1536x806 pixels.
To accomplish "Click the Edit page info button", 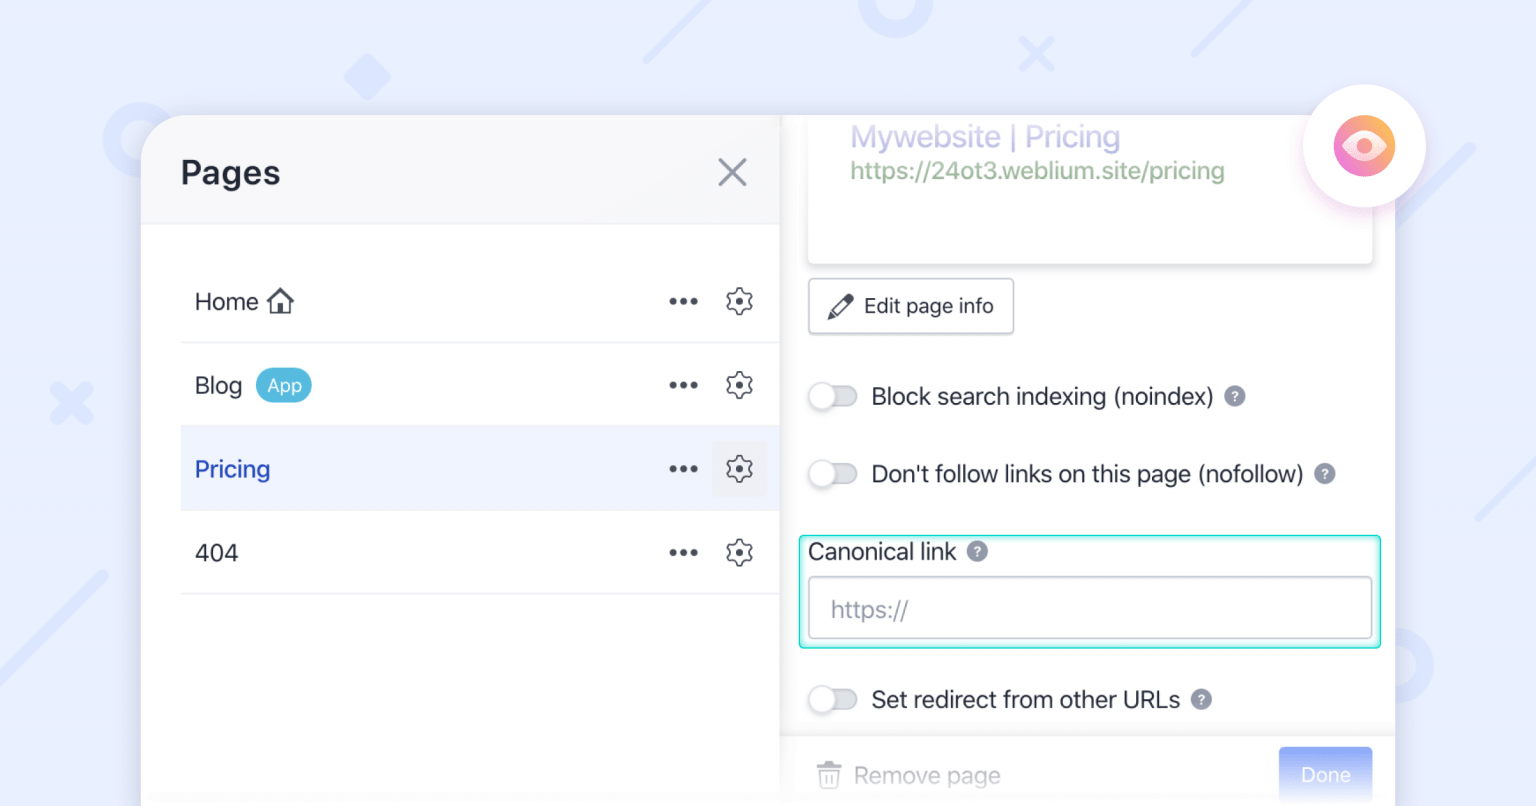I will [x=910, y=305].
